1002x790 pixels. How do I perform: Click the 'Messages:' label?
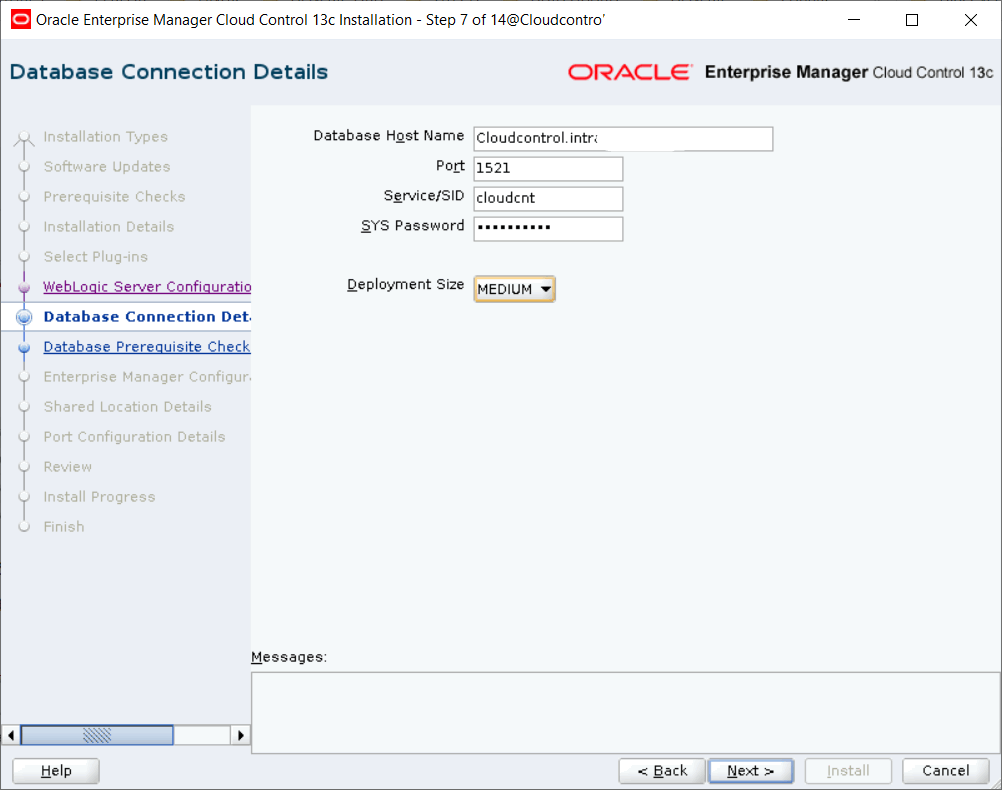tap(289, 657)
